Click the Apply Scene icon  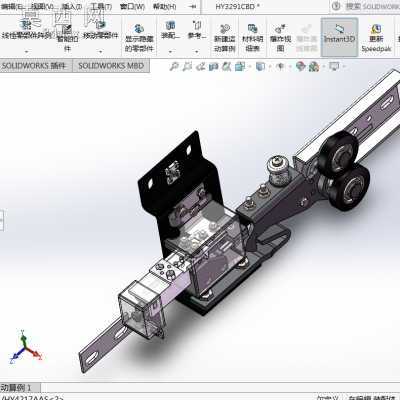point(314,67)
